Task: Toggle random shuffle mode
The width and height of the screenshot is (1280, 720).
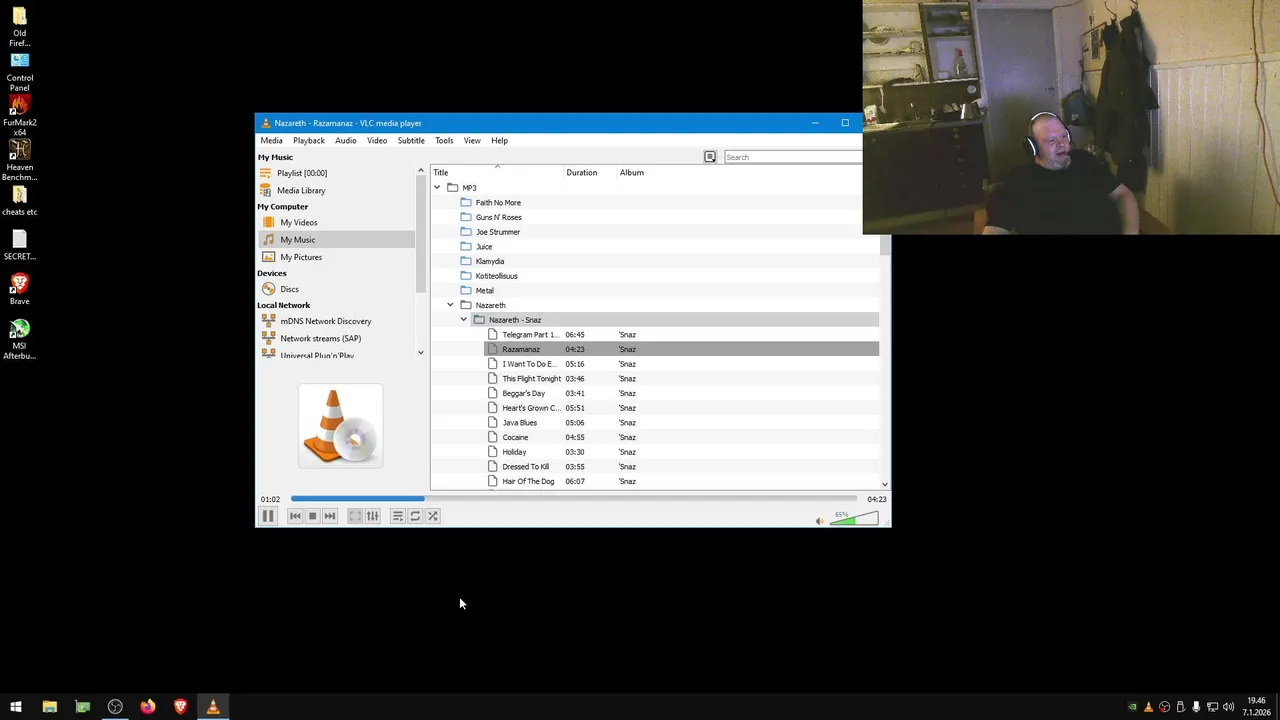Action: click(x=433, y=516)
